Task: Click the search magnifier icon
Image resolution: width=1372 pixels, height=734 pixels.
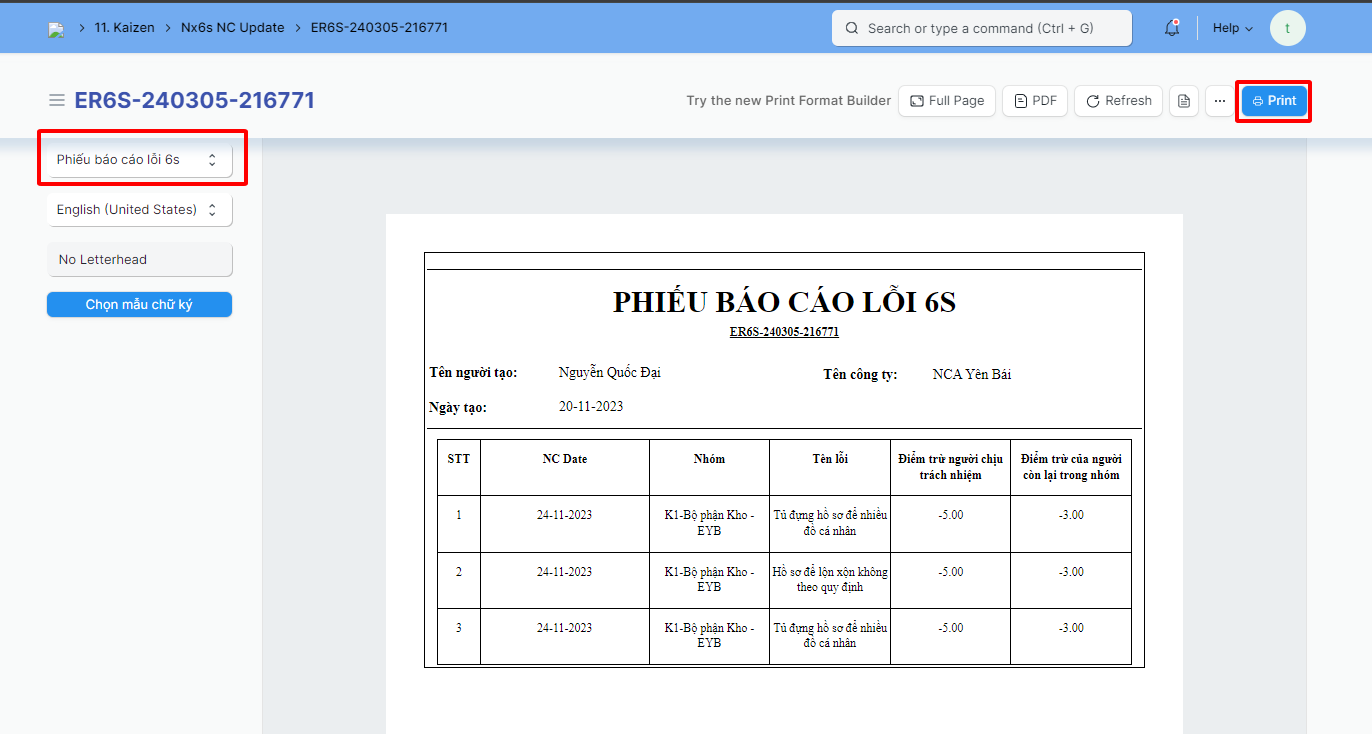Action: pyautogui.click(x=852, y=29)
